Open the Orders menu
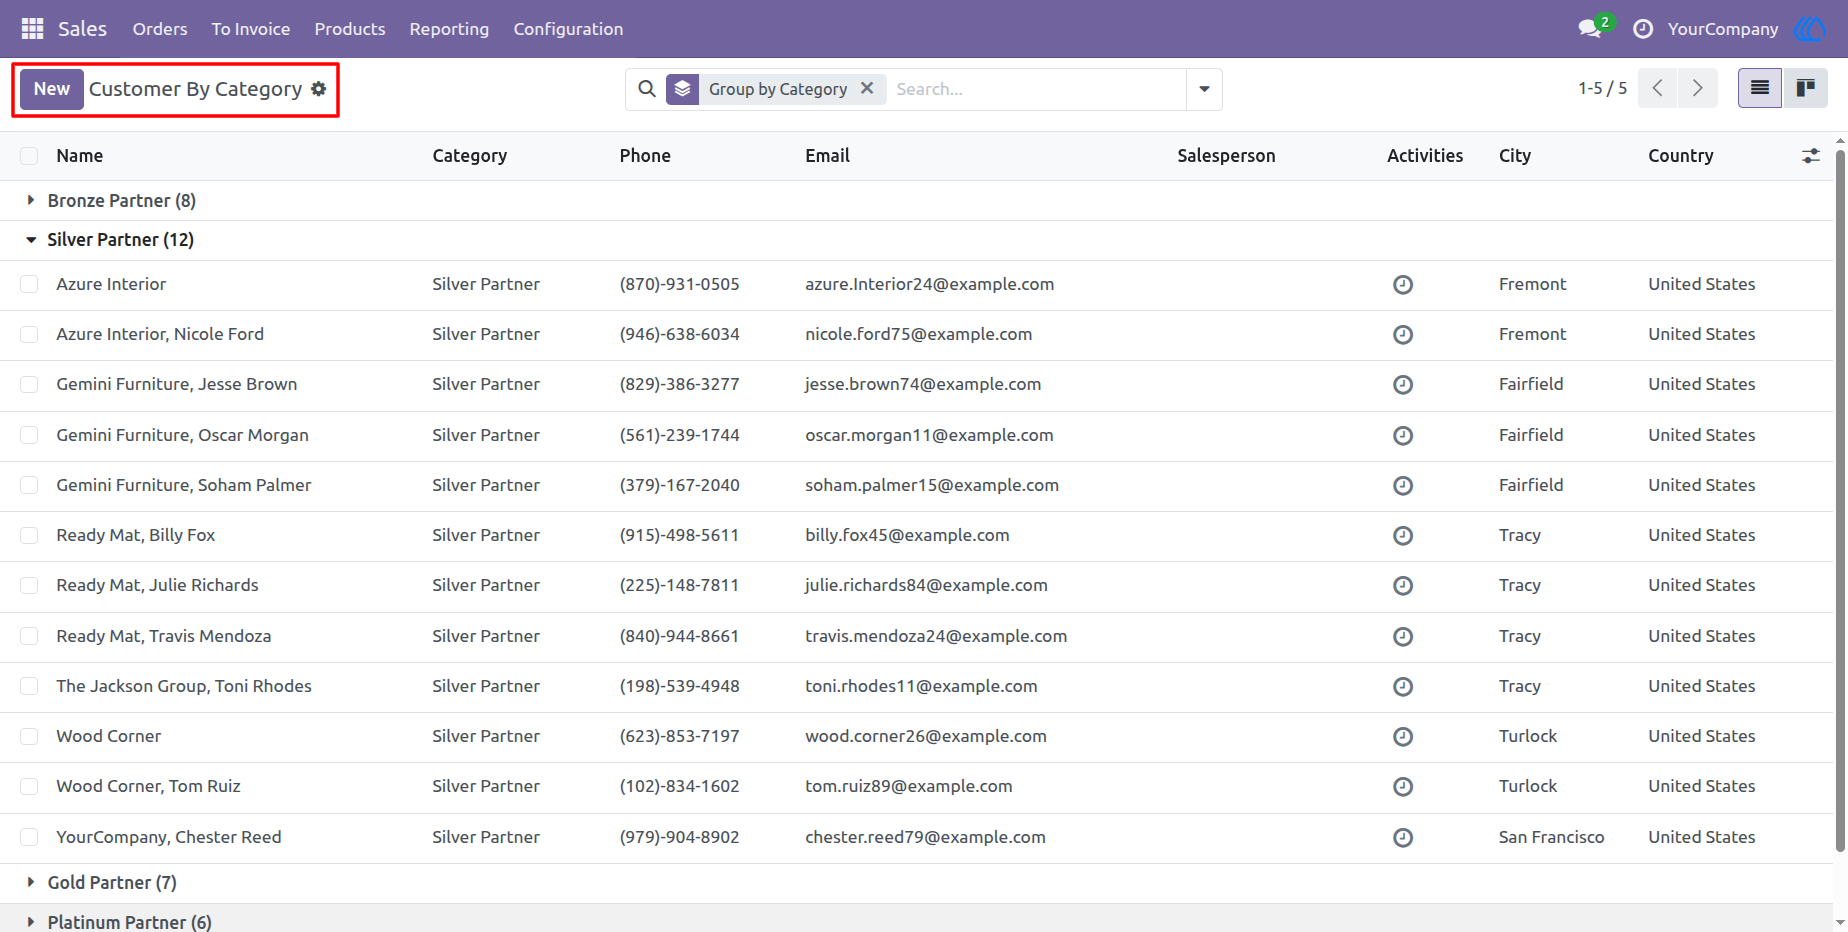 point(160,29)
